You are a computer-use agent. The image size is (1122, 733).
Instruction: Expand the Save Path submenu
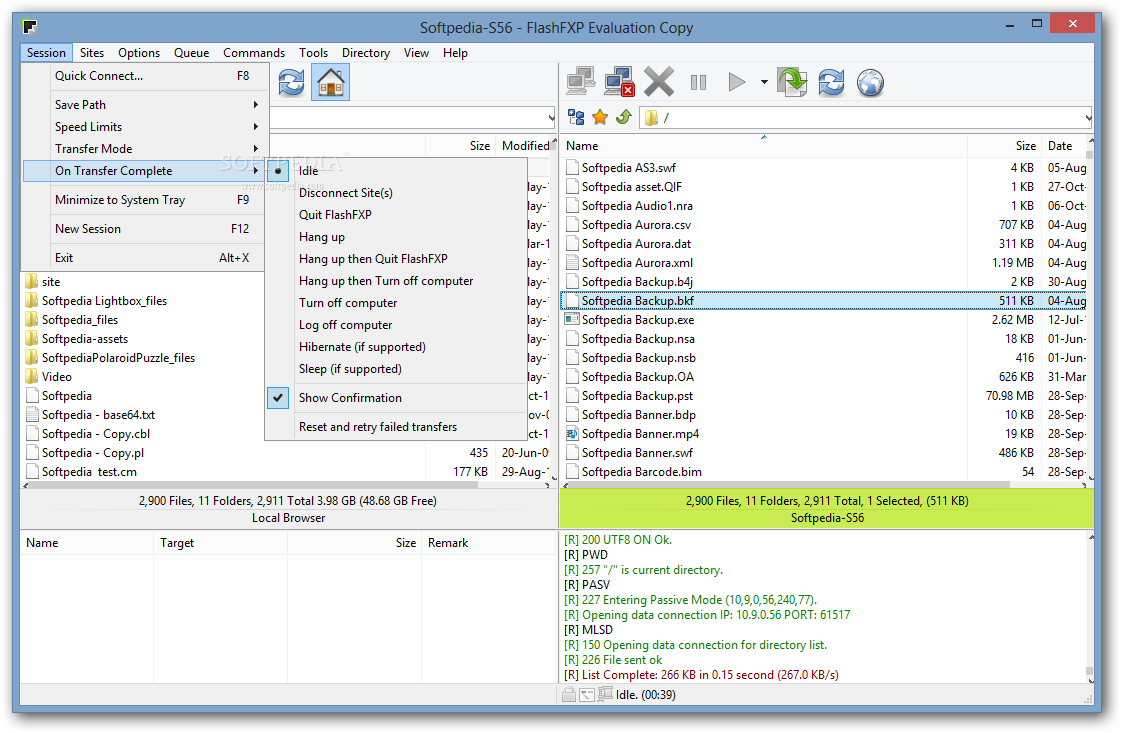coord(145,105)
